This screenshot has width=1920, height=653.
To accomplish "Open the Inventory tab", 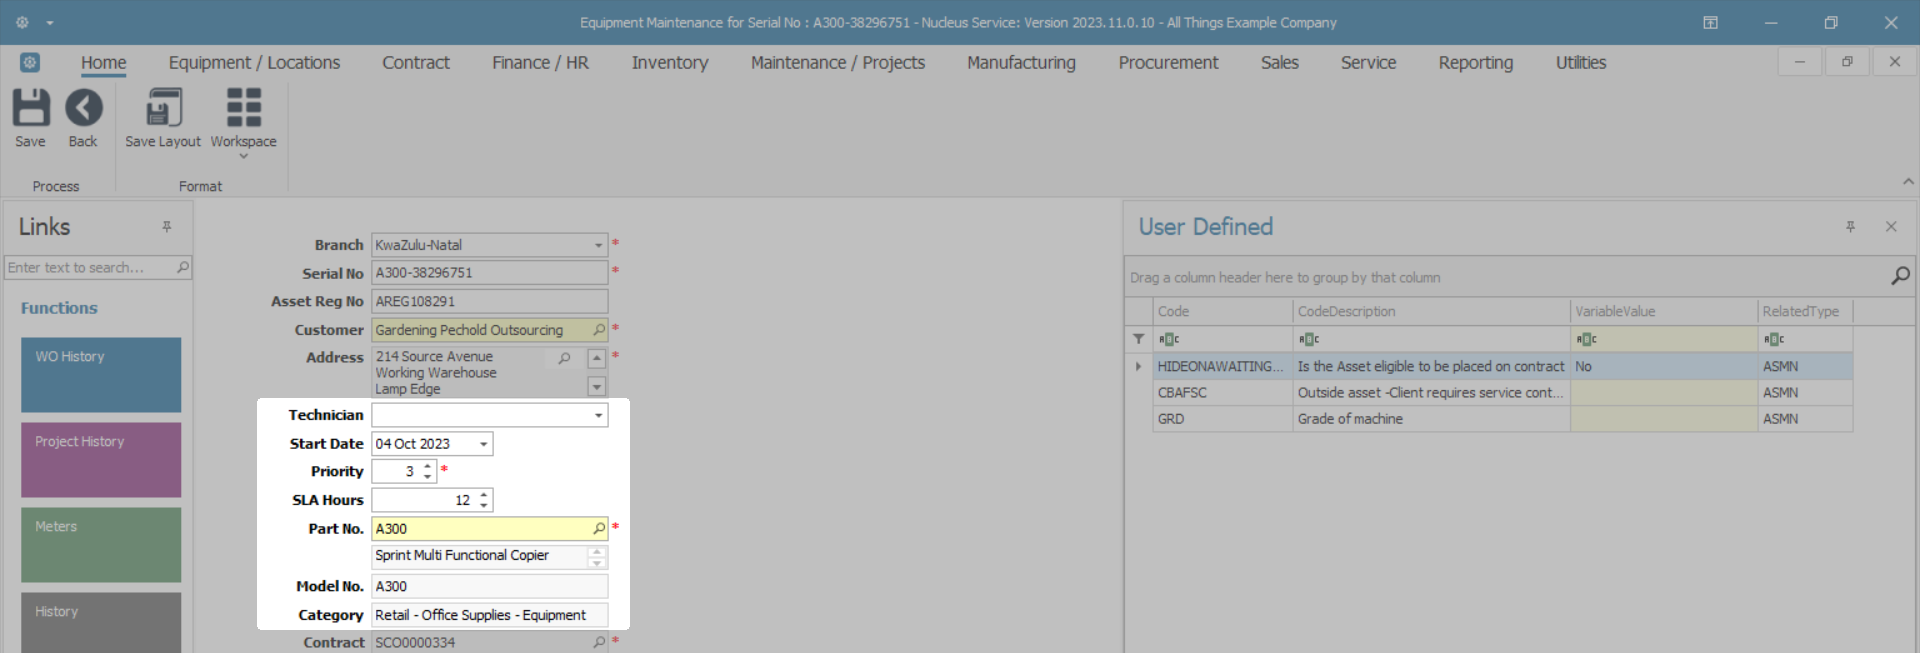I will coord(670,62).
